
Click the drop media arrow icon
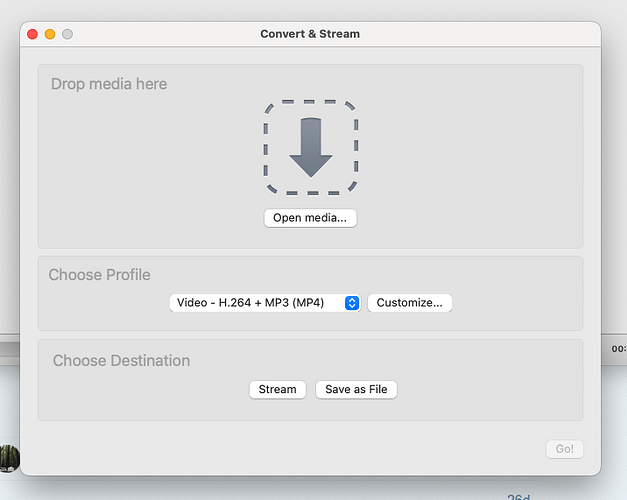tap(310, 147)
